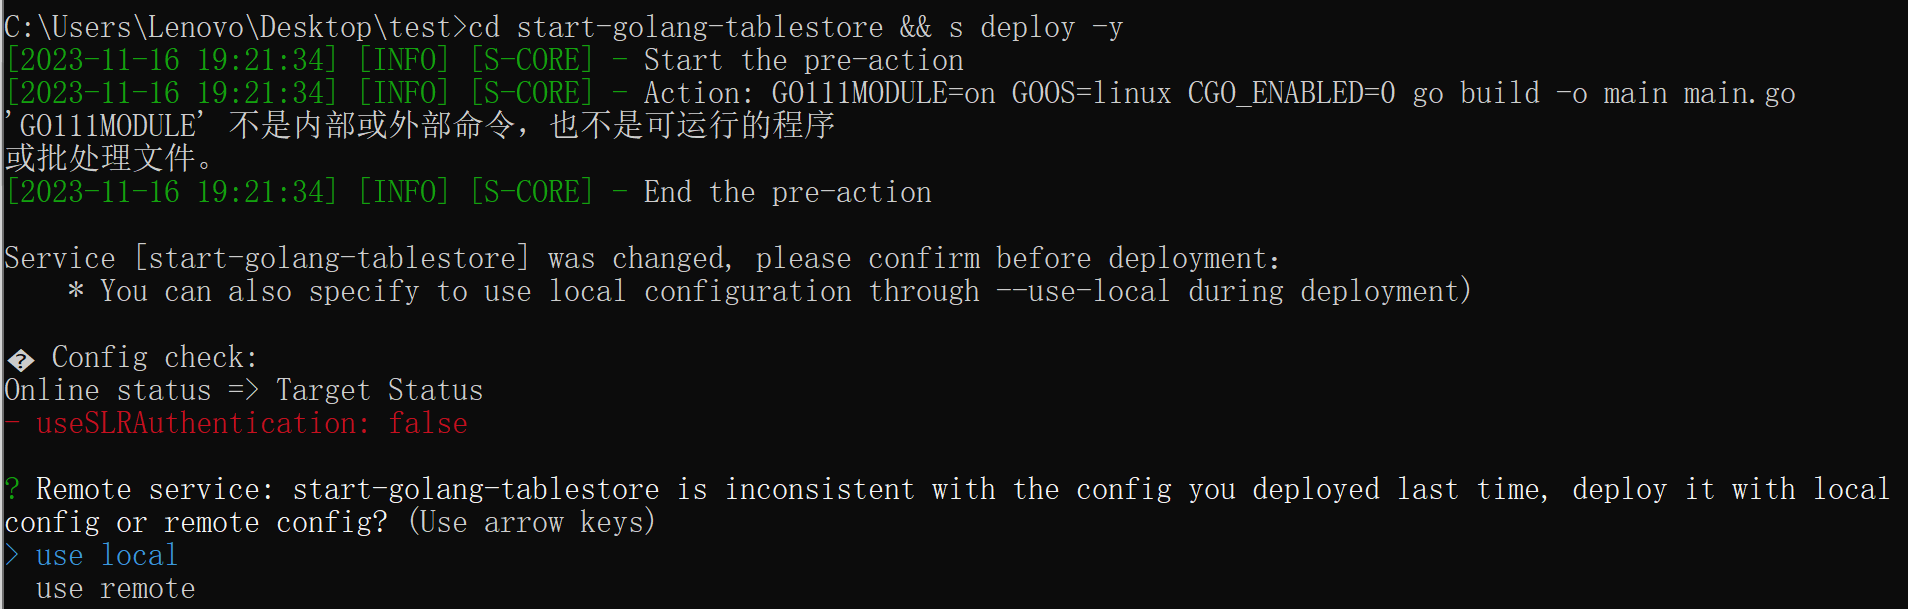Click the 'End the pre-action' log line
The image size is (1908, 609).
click(788, 193)
